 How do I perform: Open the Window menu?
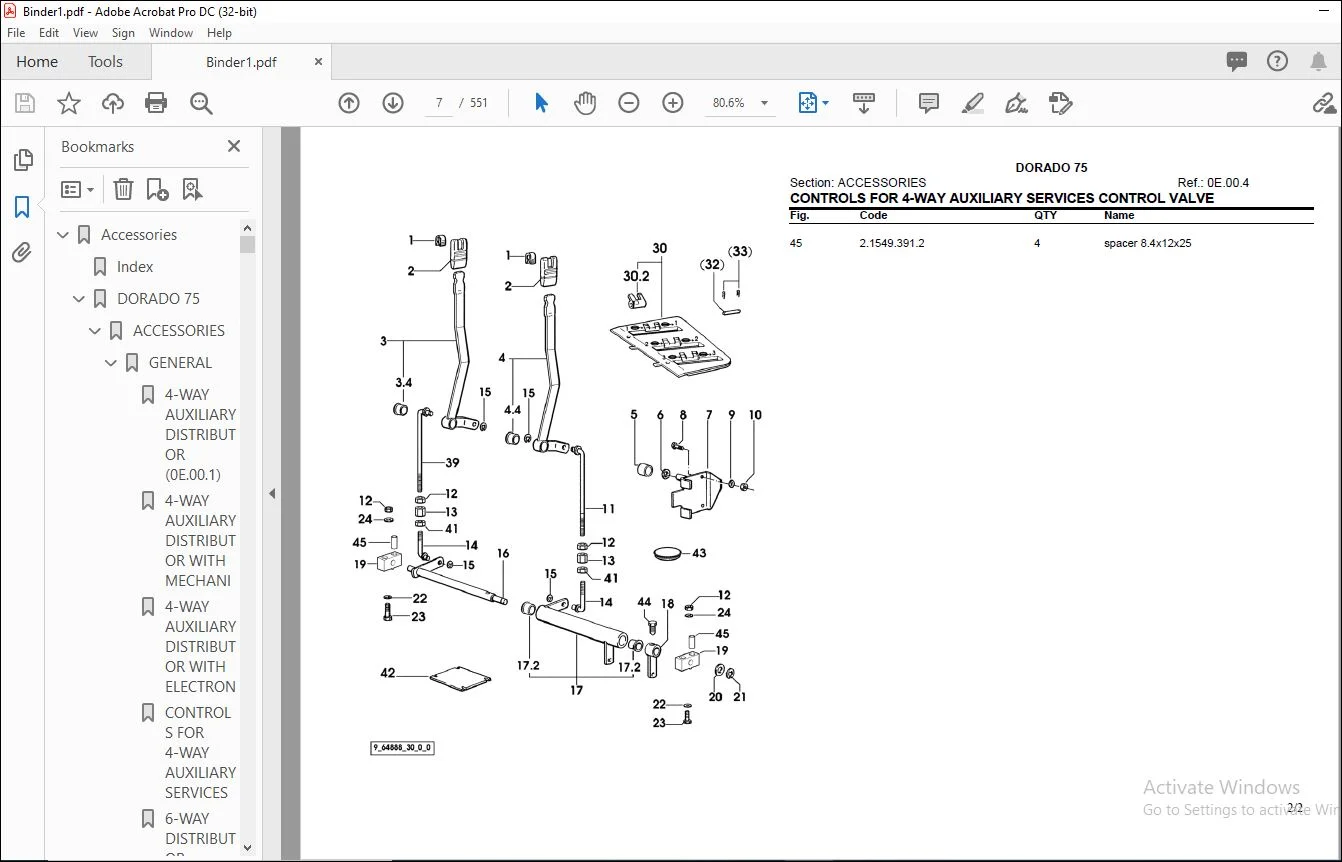coord(171,33)
